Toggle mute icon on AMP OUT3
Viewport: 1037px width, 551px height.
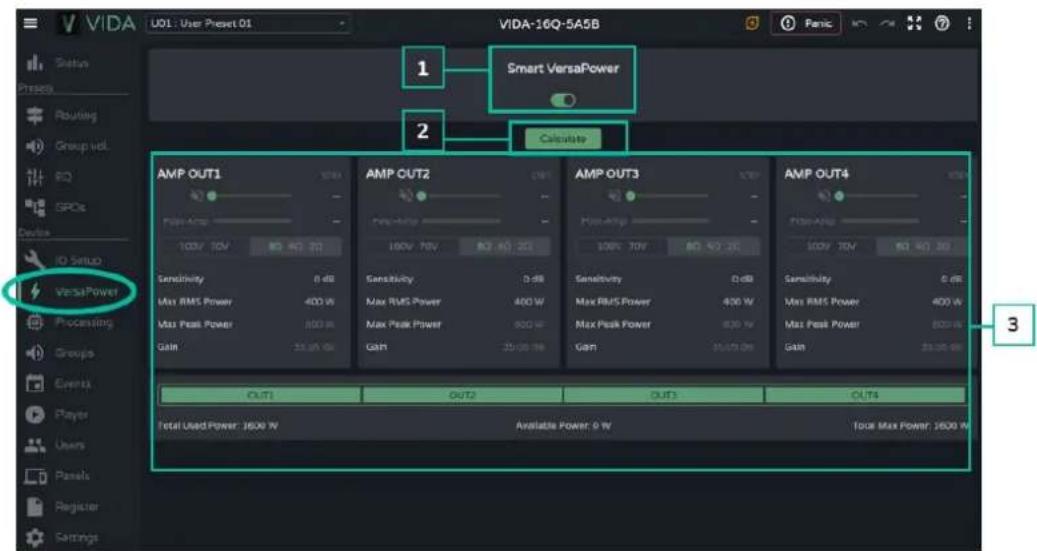pyautogui.click(x=614, y=196)
